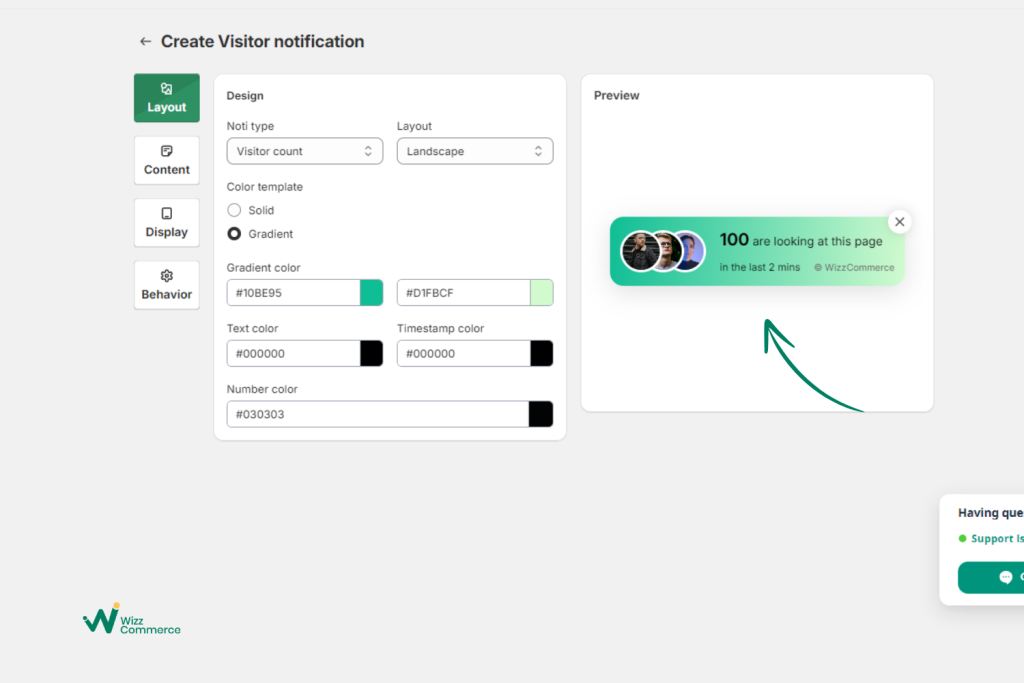
Task: Switch to the Display tab
Action: coord(167,223)
